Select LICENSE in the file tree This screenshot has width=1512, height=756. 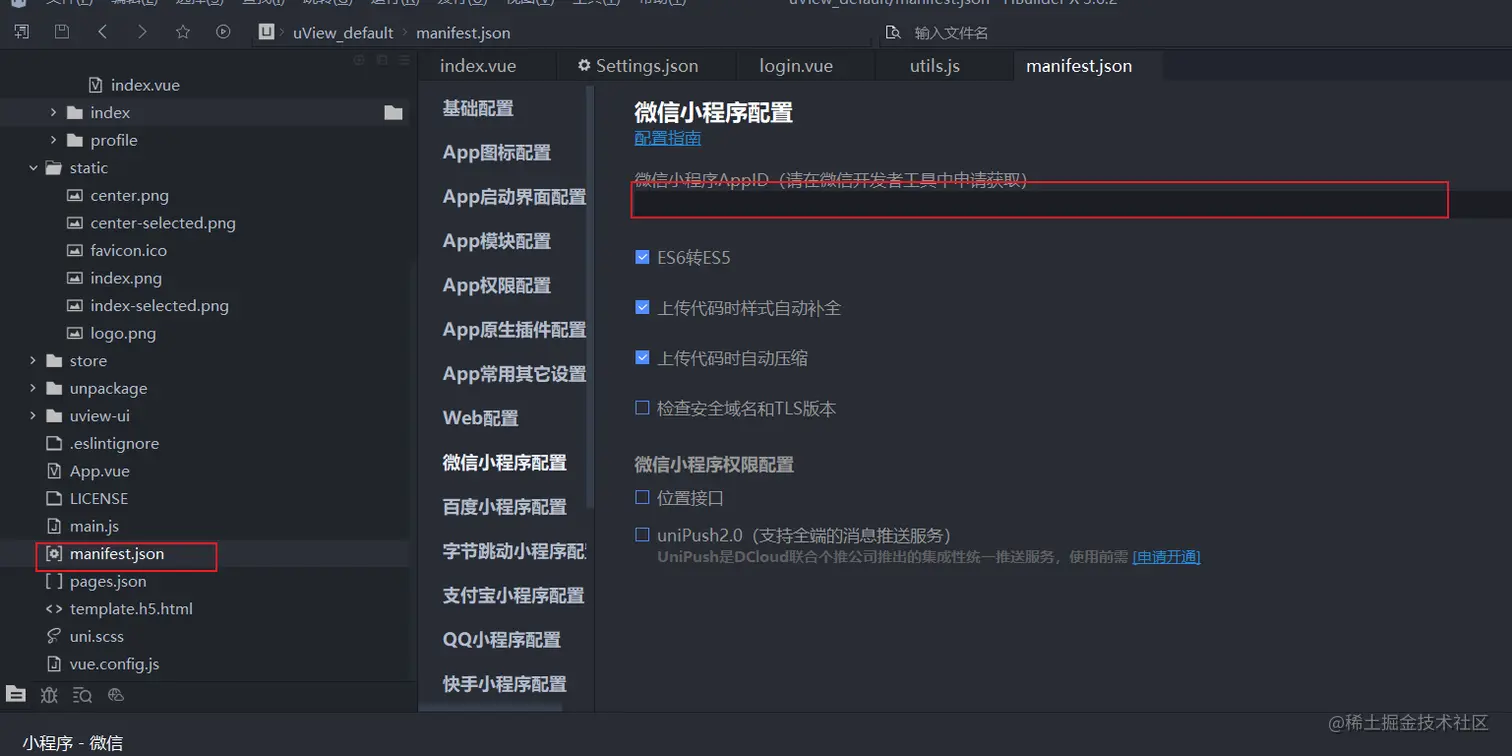(x=99, y=498)
